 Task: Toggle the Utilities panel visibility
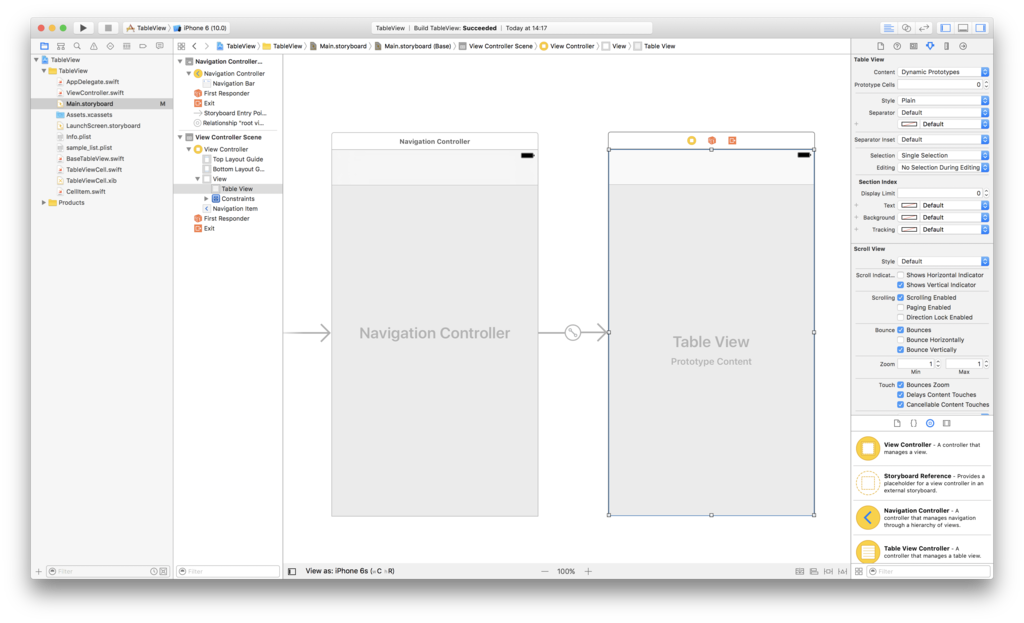(x=980, y=28)
